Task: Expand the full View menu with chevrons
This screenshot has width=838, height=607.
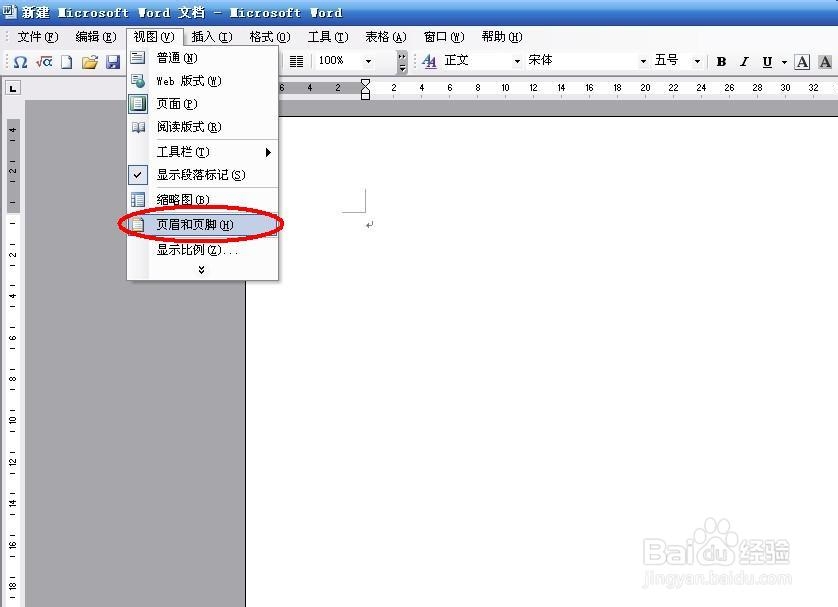Action: [201, 270]
